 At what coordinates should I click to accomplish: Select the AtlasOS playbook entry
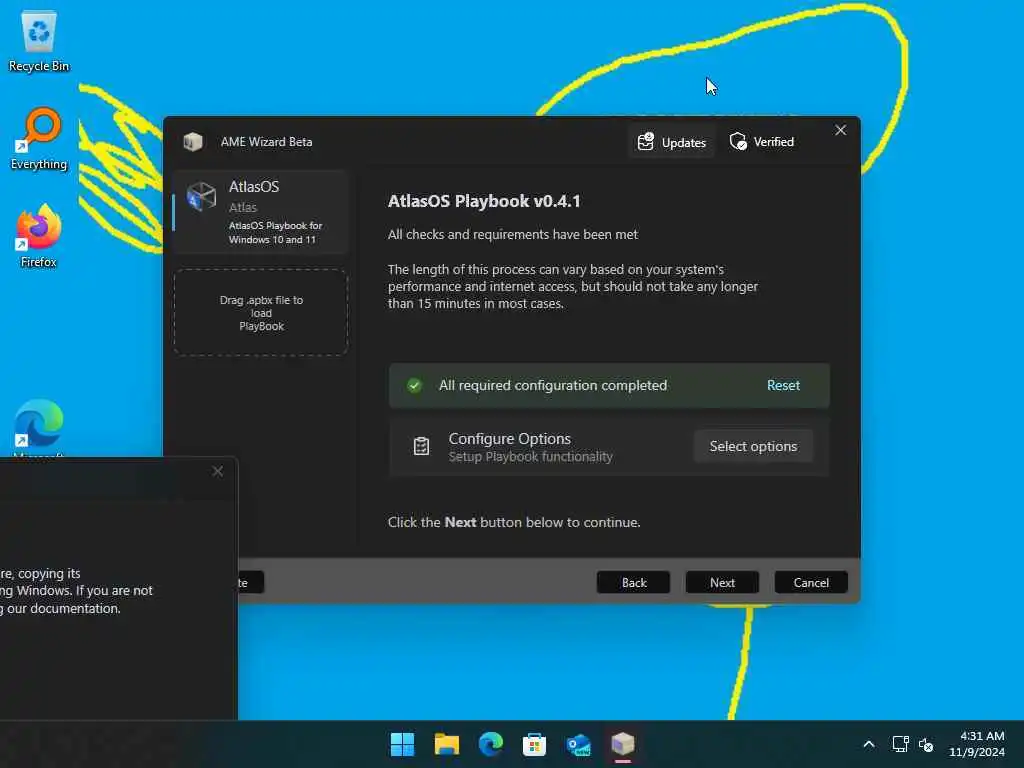click(261, 212)
